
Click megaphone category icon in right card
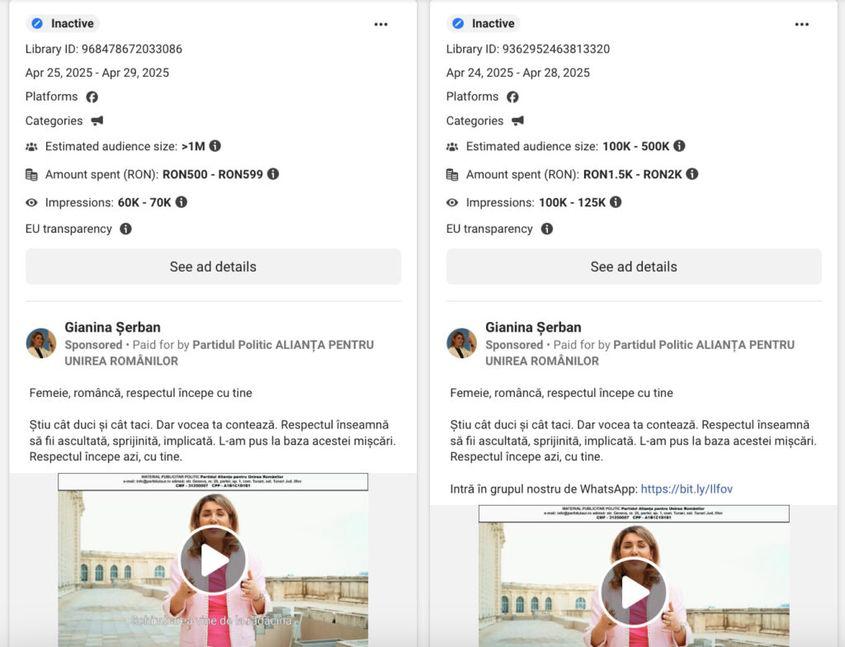click(x=517, y=121)
